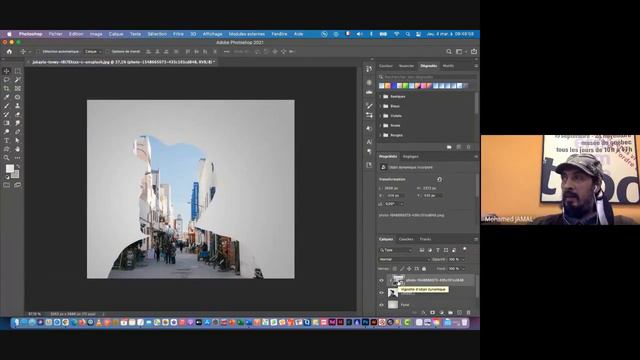This screenshot has width=640, height=360.
Task: Toggle the layer filter switch on
Action: click(x=464, y=249)
